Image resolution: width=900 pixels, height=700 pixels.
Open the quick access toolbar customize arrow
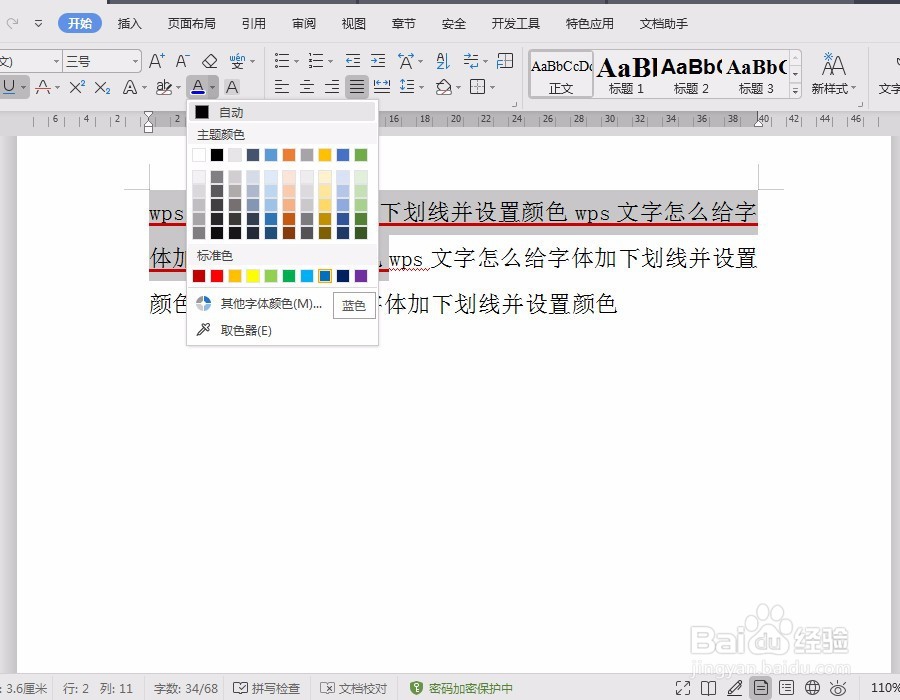click(38, 24)
